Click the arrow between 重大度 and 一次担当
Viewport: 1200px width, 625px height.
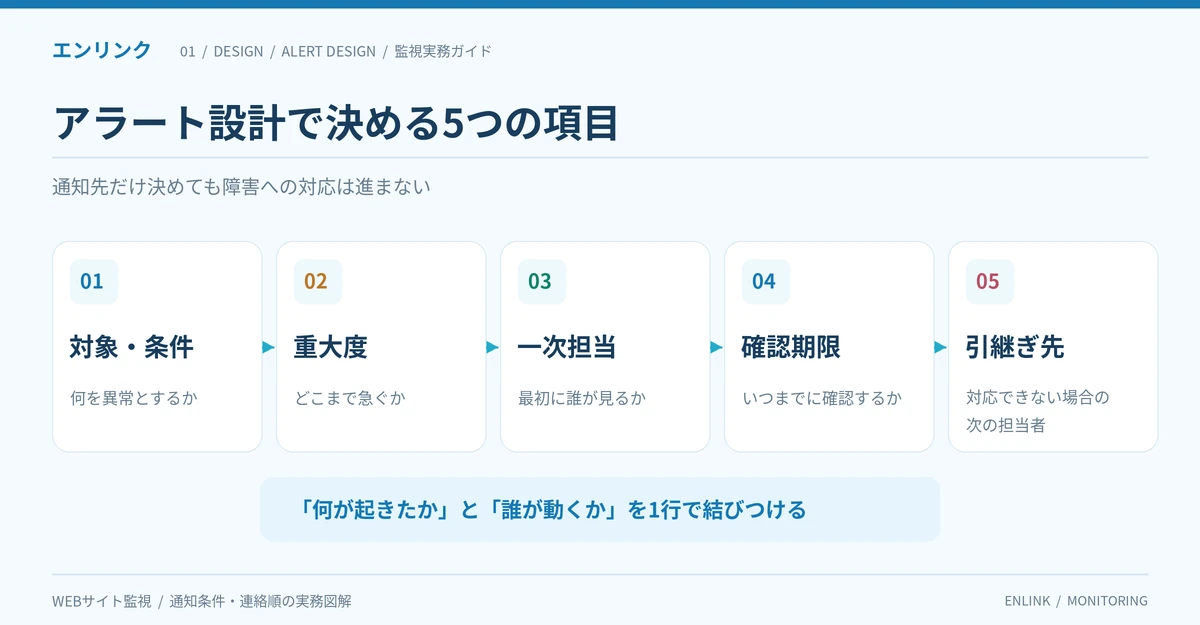(493, 347)
